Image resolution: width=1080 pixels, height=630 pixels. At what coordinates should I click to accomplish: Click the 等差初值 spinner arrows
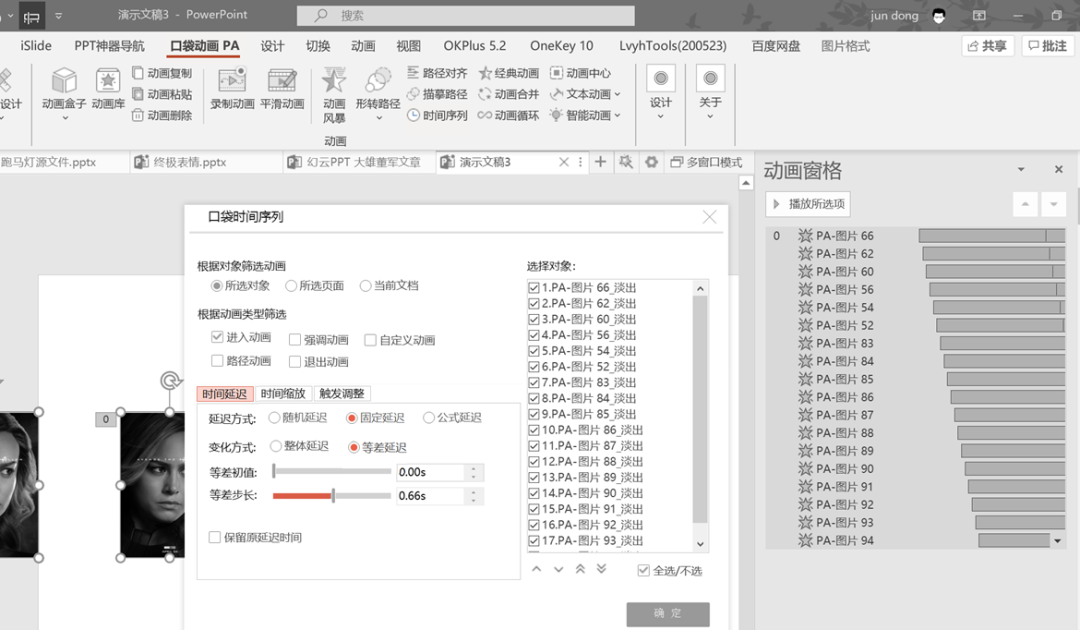474,472
